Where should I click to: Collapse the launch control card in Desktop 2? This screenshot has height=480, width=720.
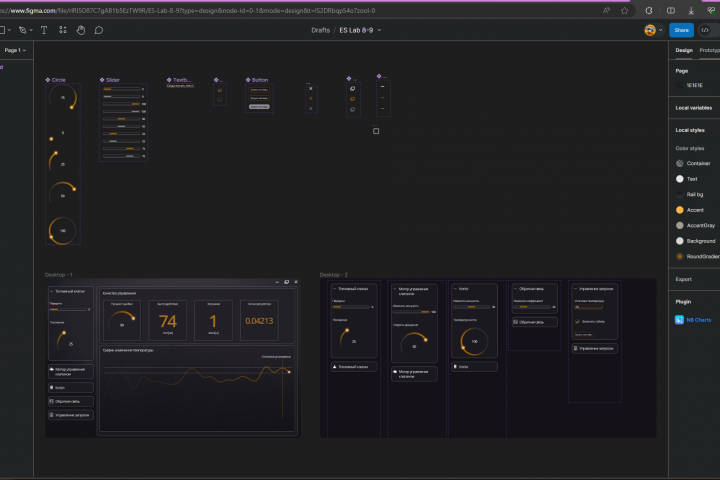(x=575, y=289)
